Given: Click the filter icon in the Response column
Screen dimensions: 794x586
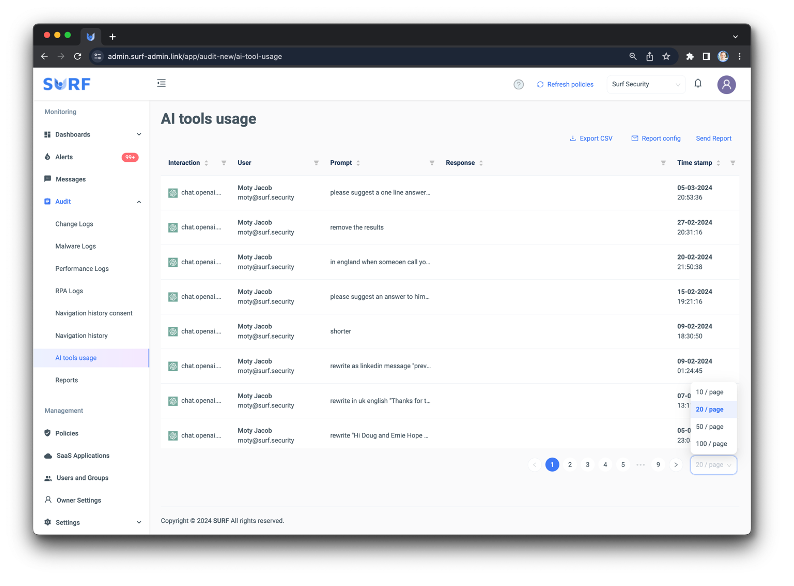Looking at the screenshot, I should 663,163.
